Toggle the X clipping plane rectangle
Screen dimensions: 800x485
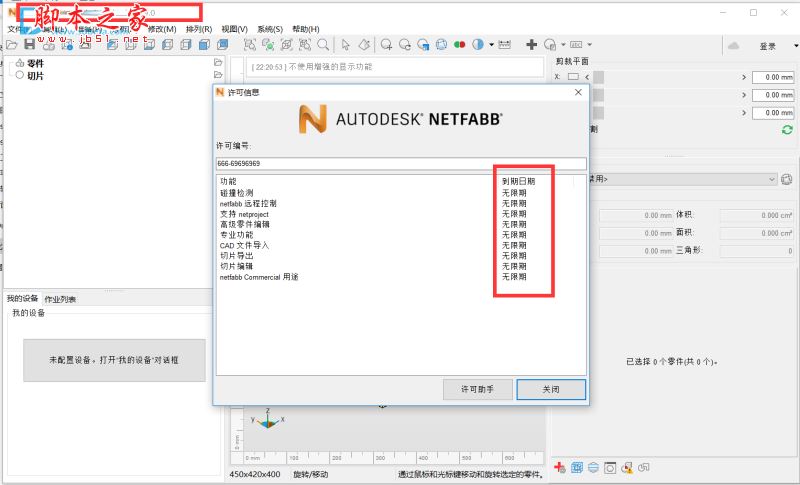coord(573,77)
